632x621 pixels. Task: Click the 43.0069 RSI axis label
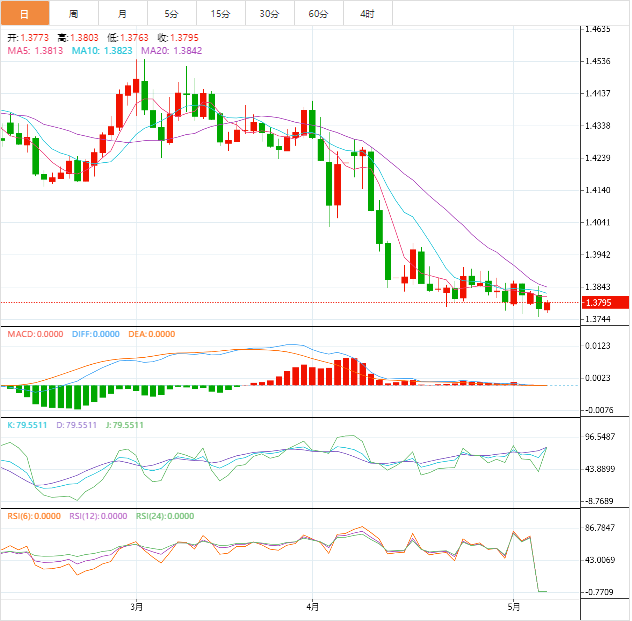[x=600, y=560]
